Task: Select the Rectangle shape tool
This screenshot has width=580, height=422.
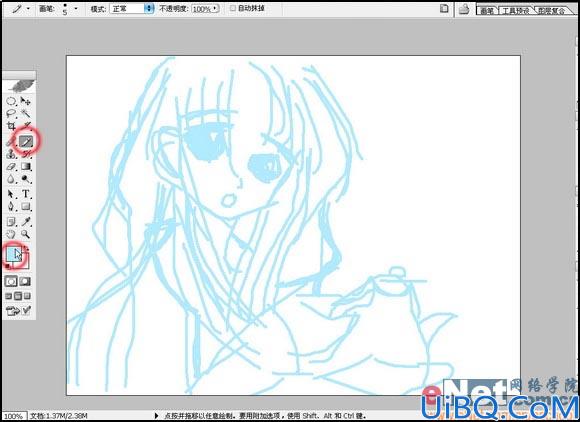Action: tap(26, 206)
